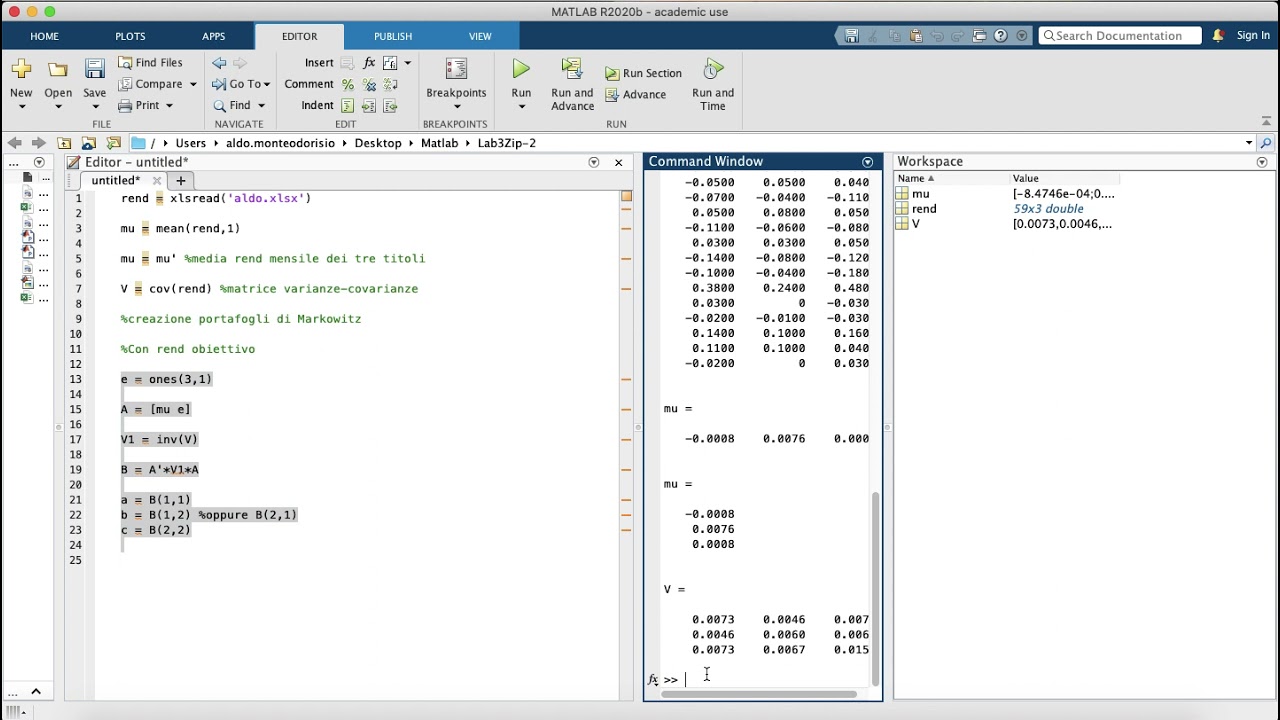Switch to the PLOTS tab
The image size is (1280, 720).
point(130,36)
